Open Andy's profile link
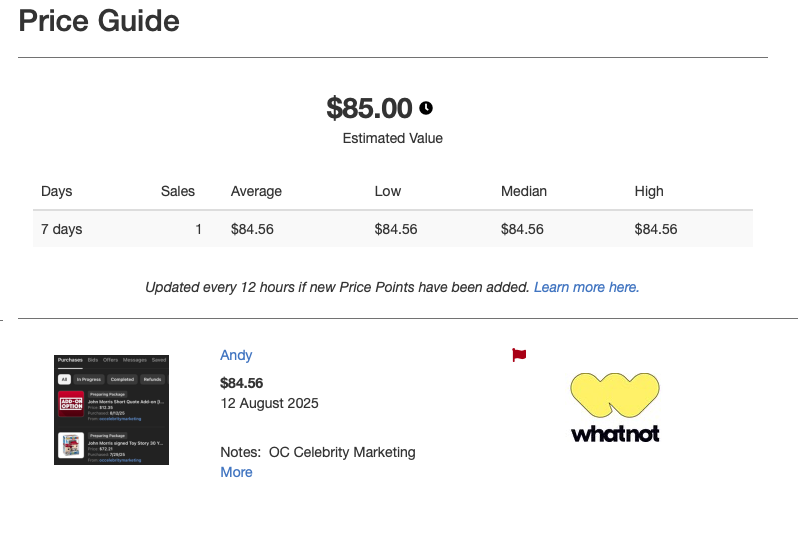808x538 pixels. click(x=236, y=355)
